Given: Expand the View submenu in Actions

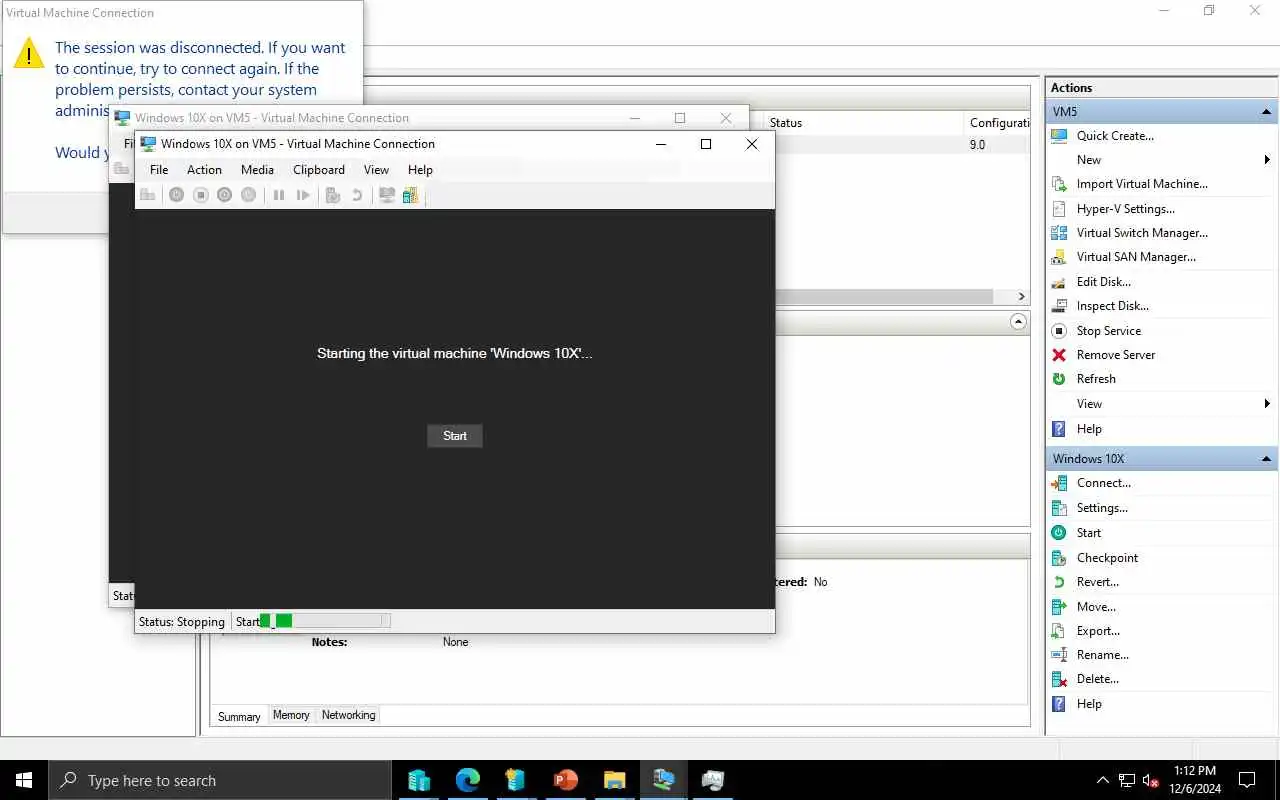Looking at the screenshot, I should [1267, 404].
